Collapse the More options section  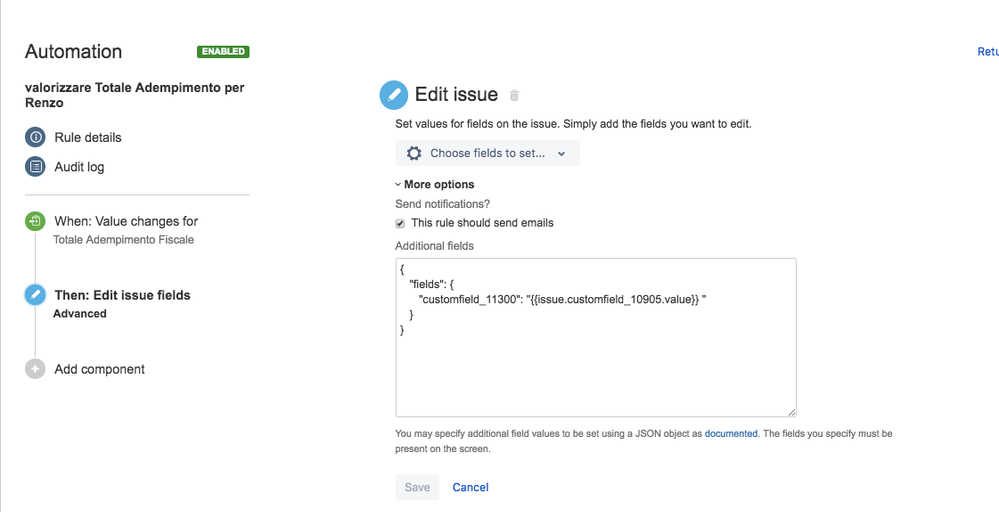pos(435,184)
